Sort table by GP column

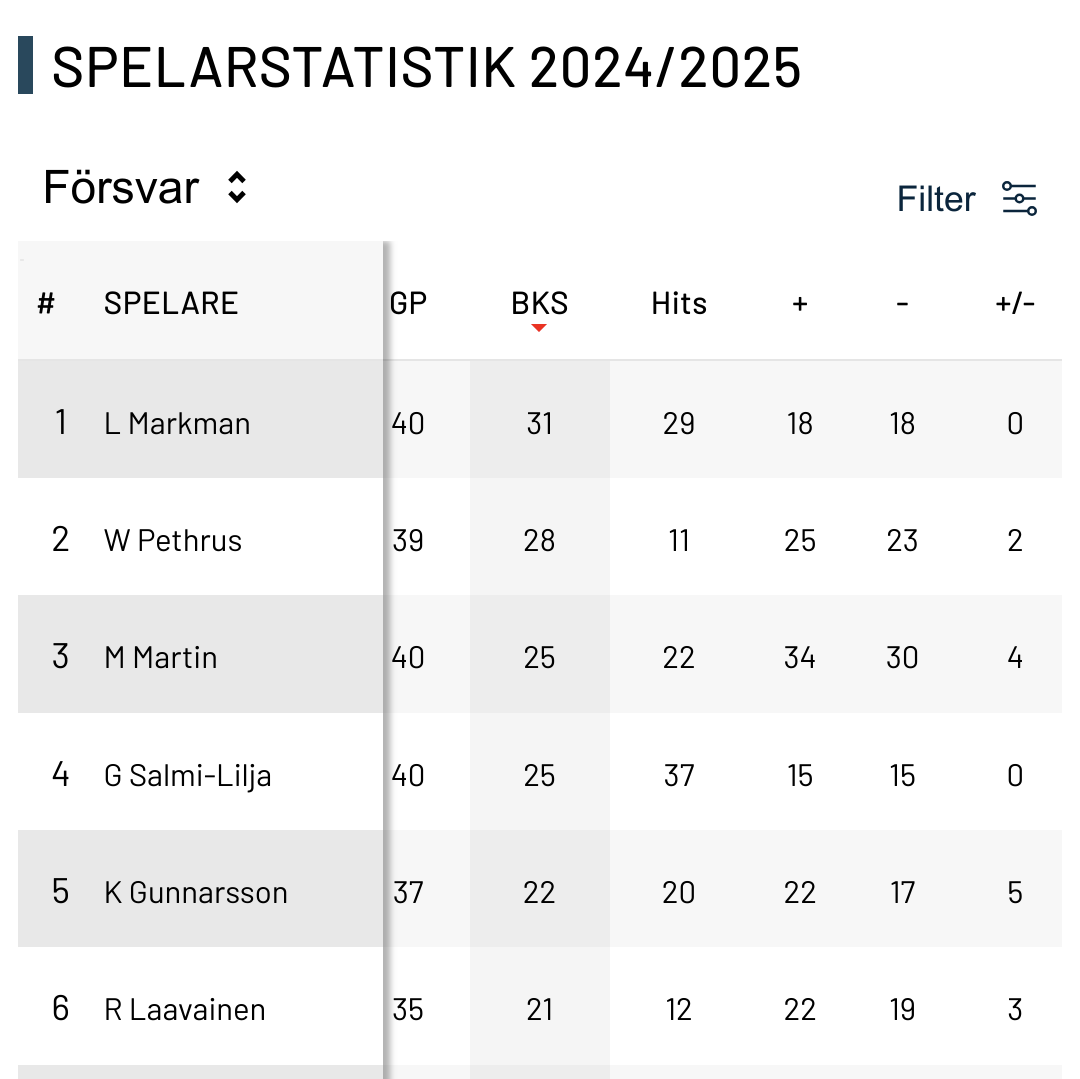click(x=408, y=303)
